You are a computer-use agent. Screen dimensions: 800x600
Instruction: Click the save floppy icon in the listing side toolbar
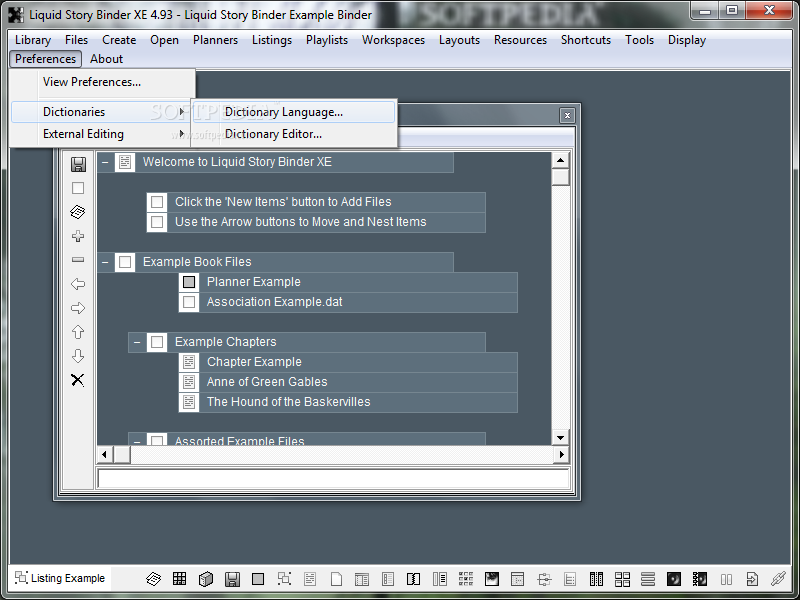click(78, 164)
